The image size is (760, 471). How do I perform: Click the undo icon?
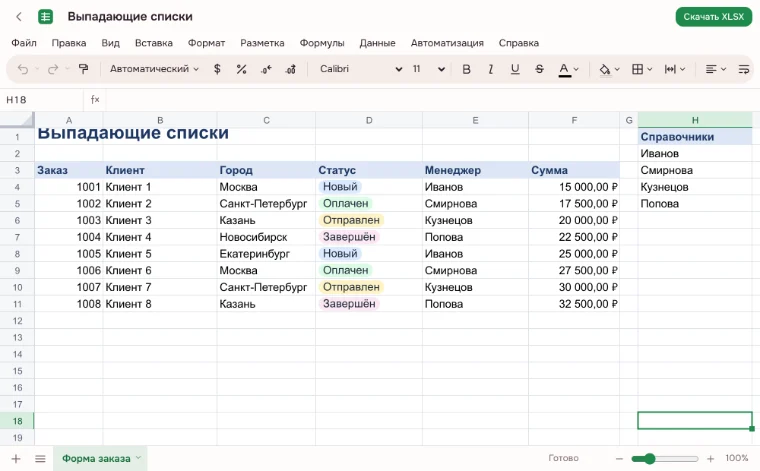click(x=22, y=69)
